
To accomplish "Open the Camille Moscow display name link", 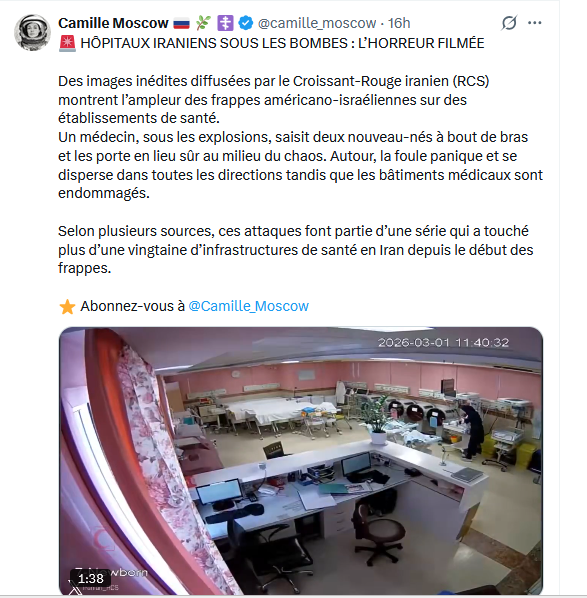I will point(113,23).
